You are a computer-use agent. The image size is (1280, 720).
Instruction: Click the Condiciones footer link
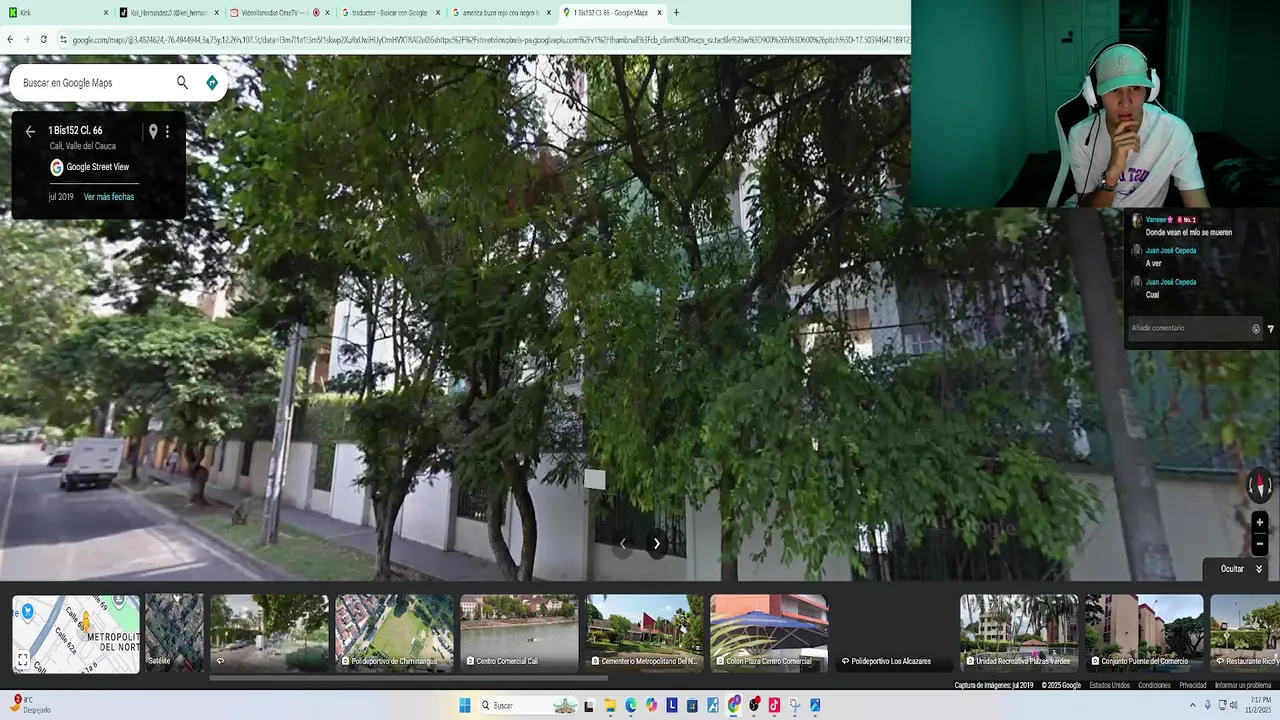[x=1154, y=685]
